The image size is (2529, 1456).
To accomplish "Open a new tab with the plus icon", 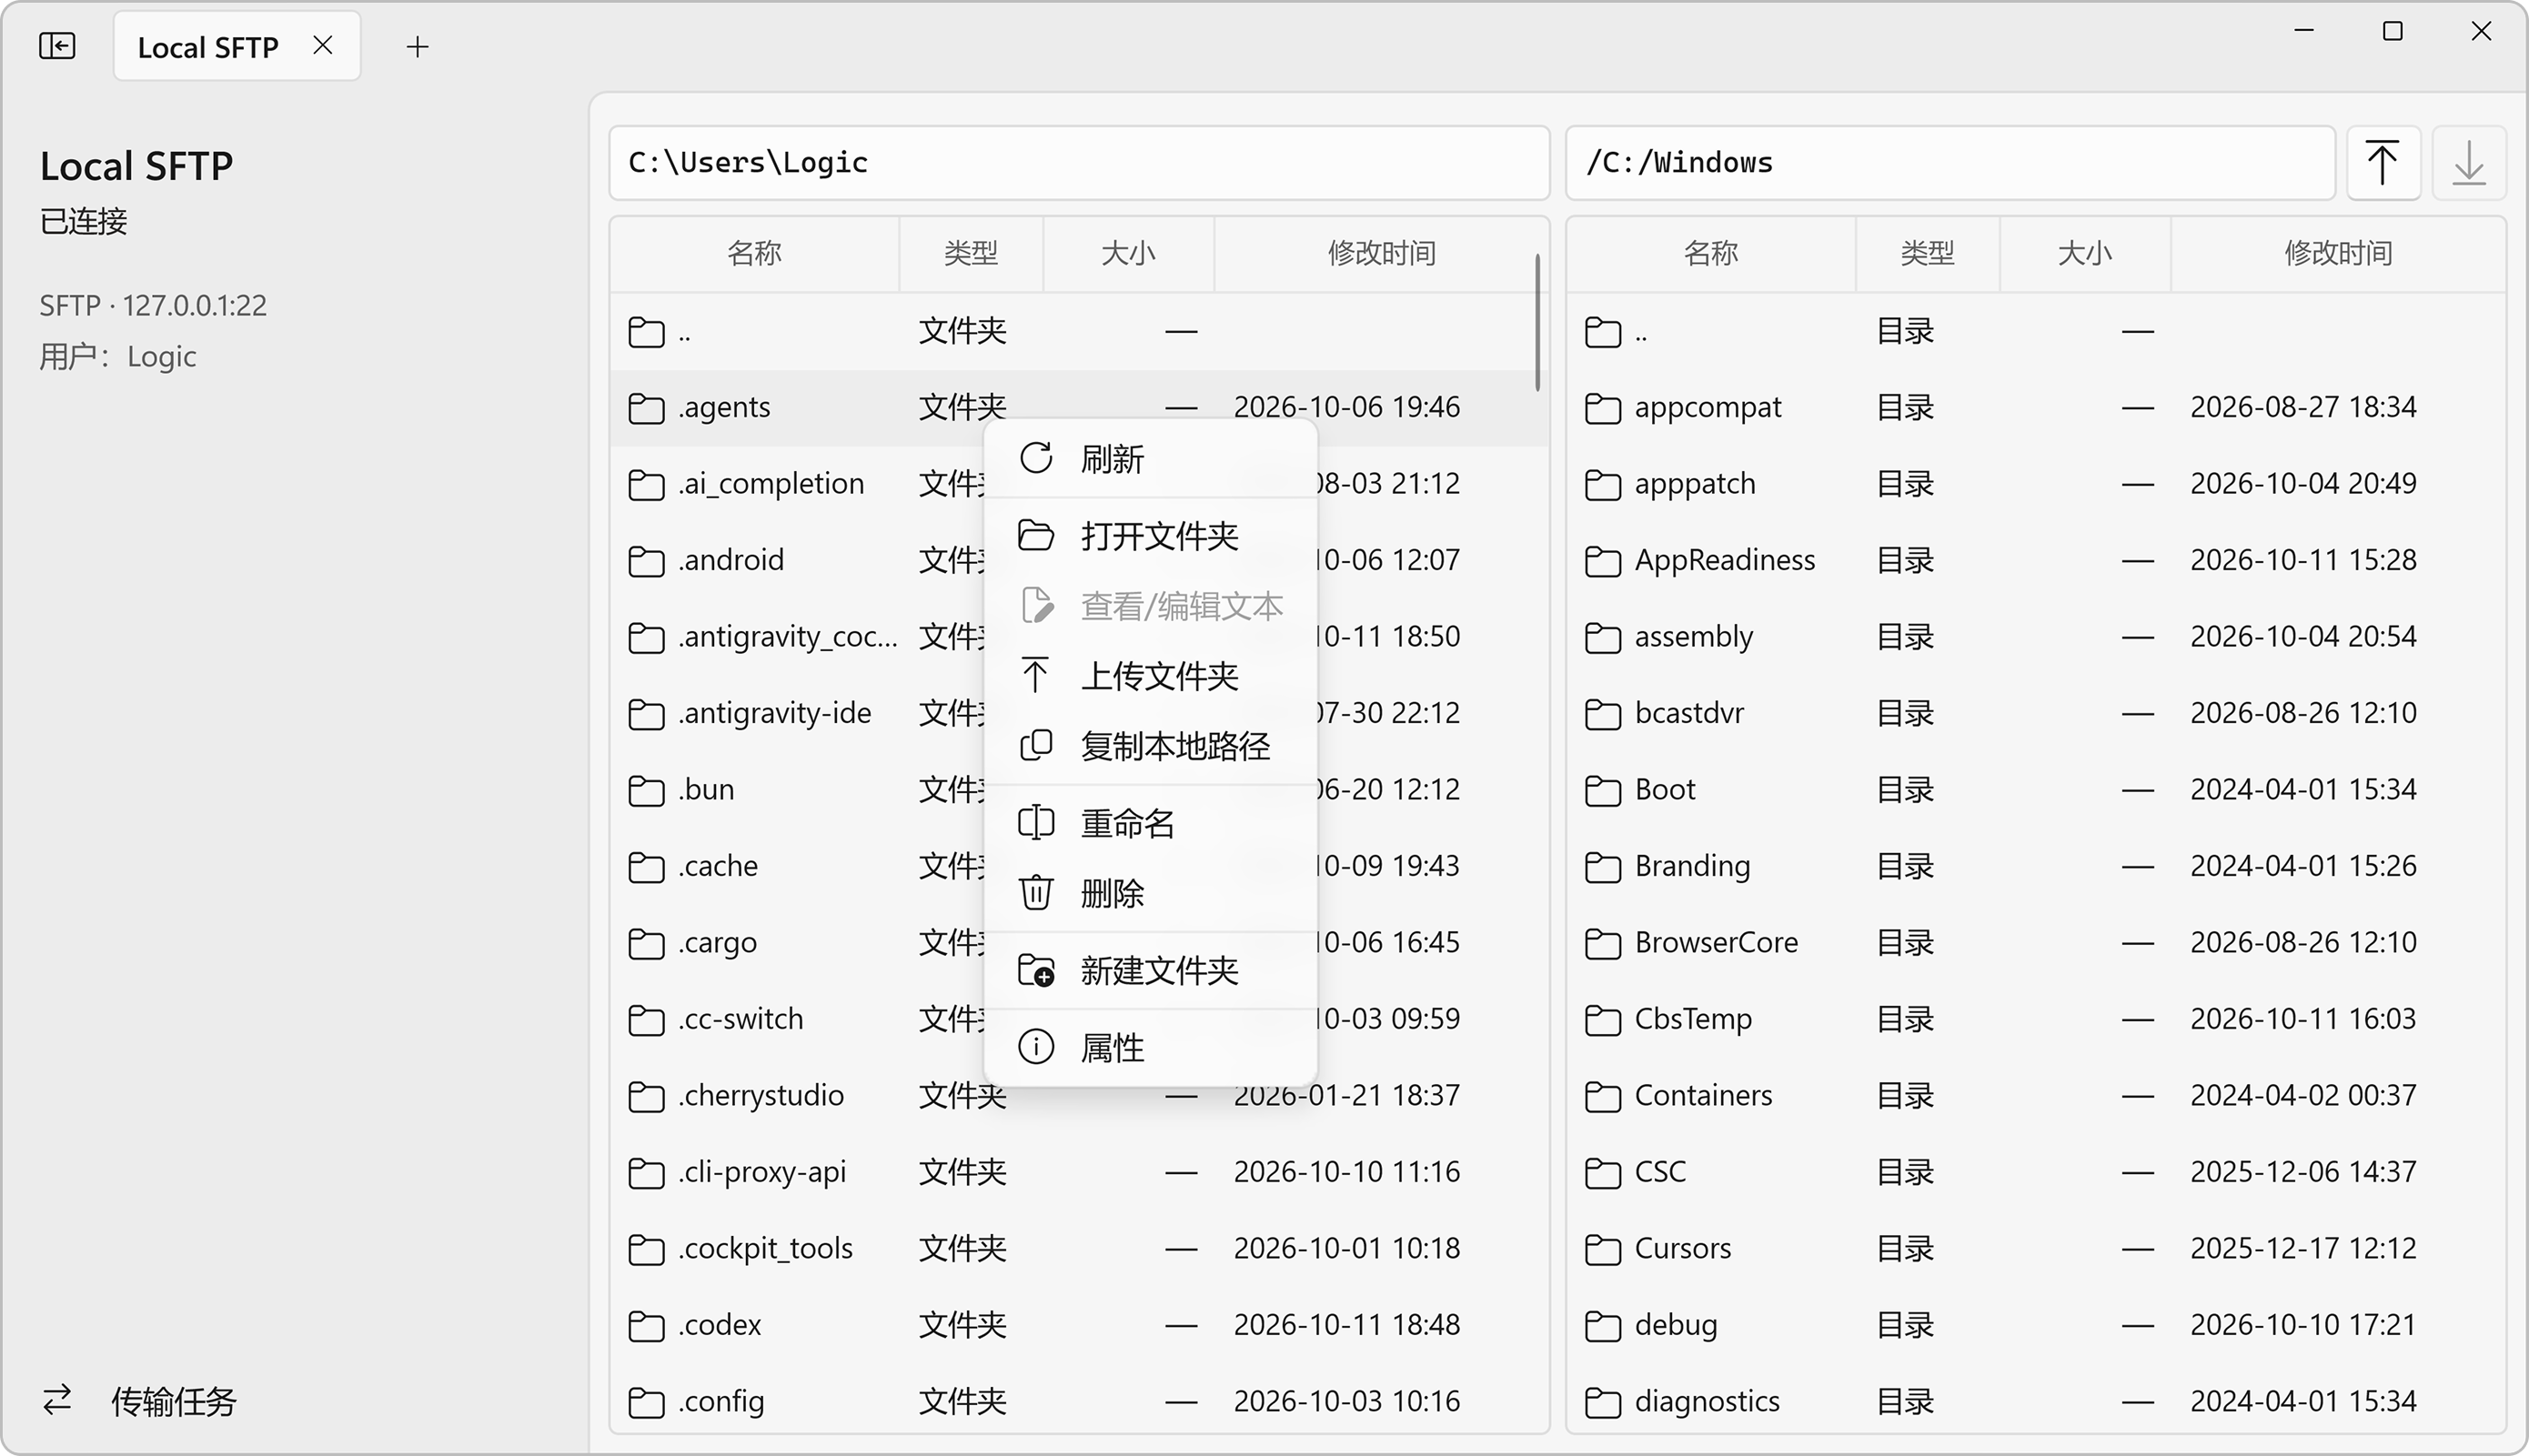I will (418, 47).
